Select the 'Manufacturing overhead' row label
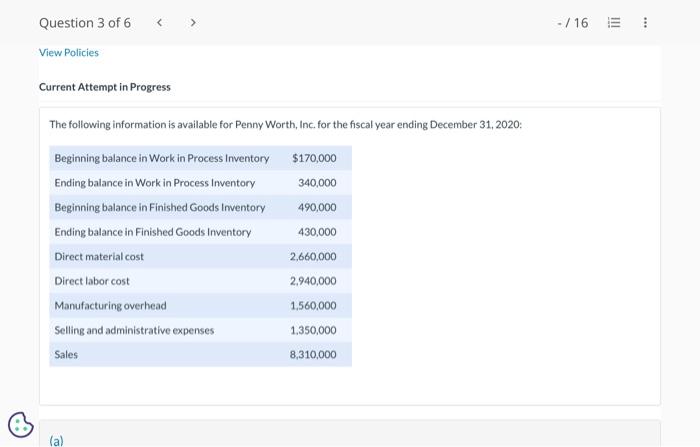The height and width of the screenshot is (447, 700). point(110,305)
